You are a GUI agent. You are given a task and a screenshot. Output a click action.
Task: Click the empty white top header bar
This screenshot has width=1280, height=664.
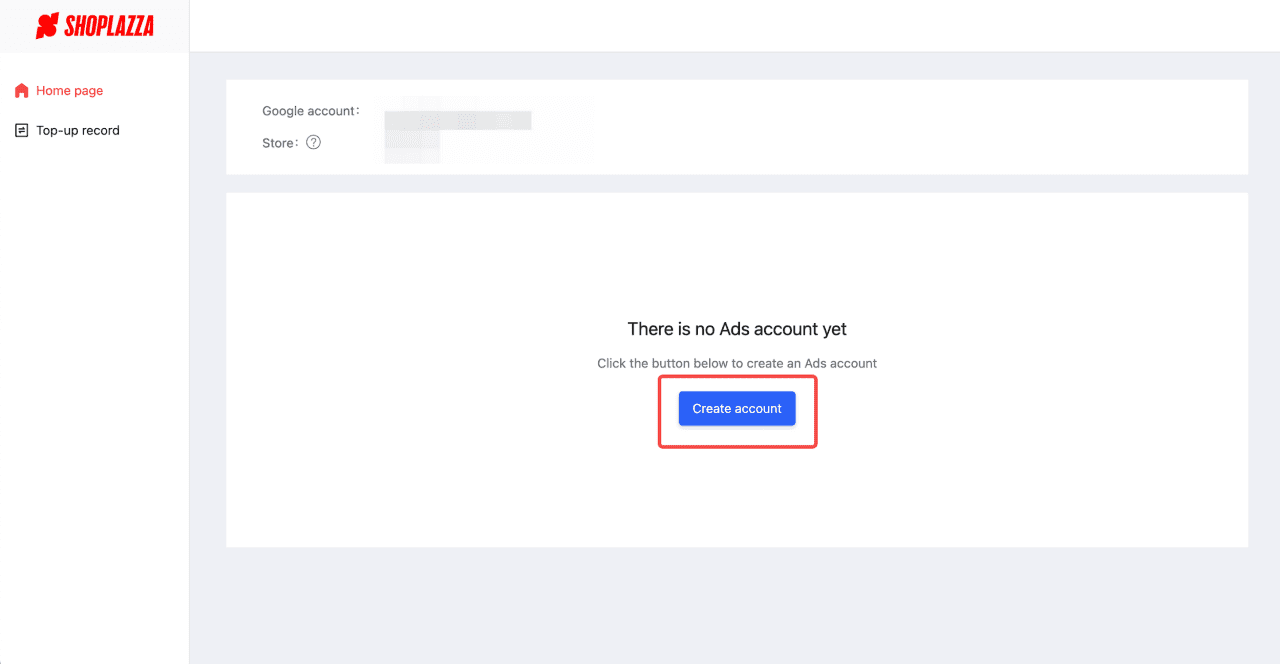[734, 26]
